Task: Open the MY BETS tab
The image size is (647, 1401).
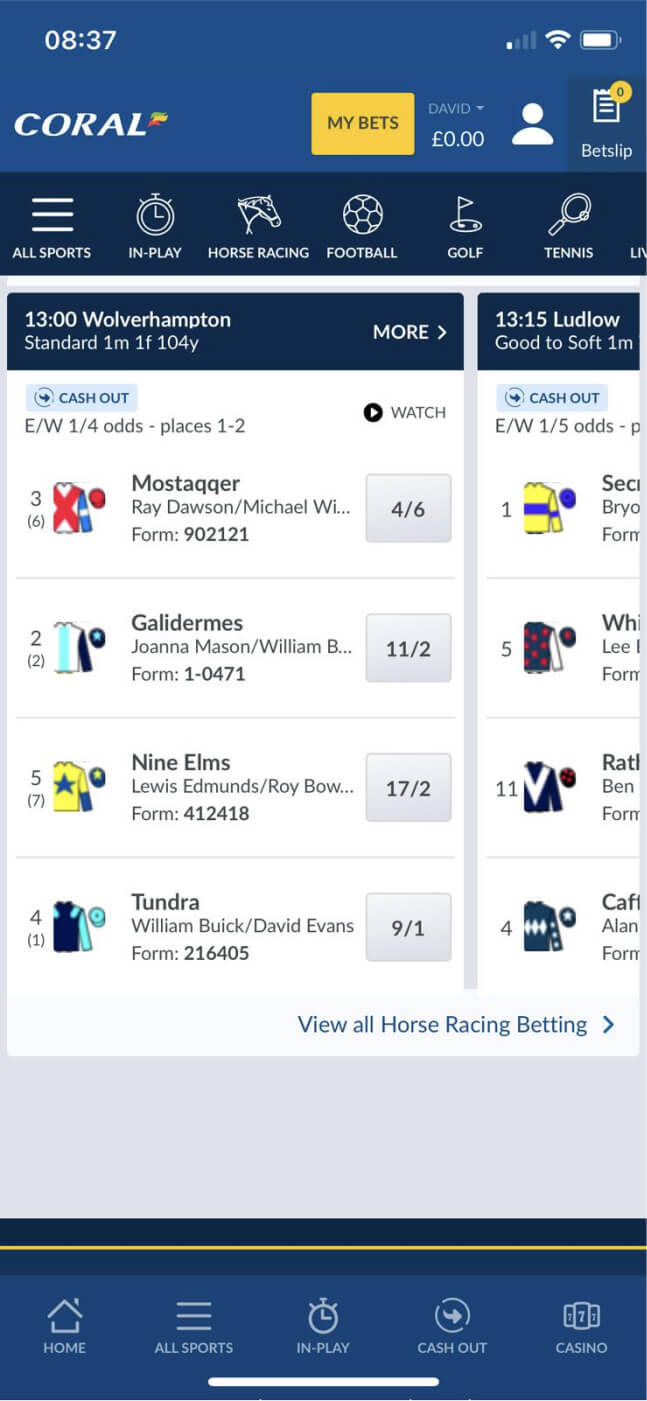Action: click(x=362, y=123)
